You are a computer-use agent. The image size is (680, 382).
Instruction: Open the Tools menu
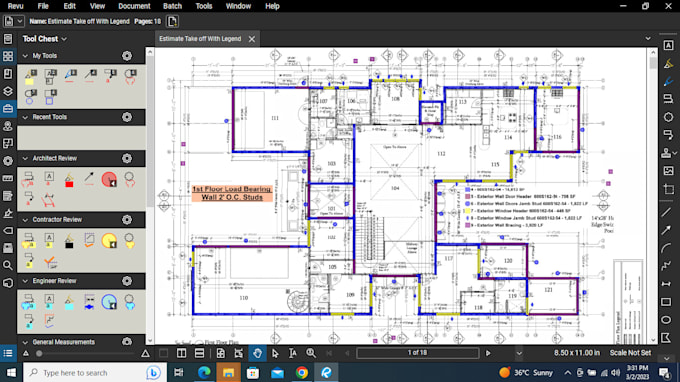coord(203,6)
